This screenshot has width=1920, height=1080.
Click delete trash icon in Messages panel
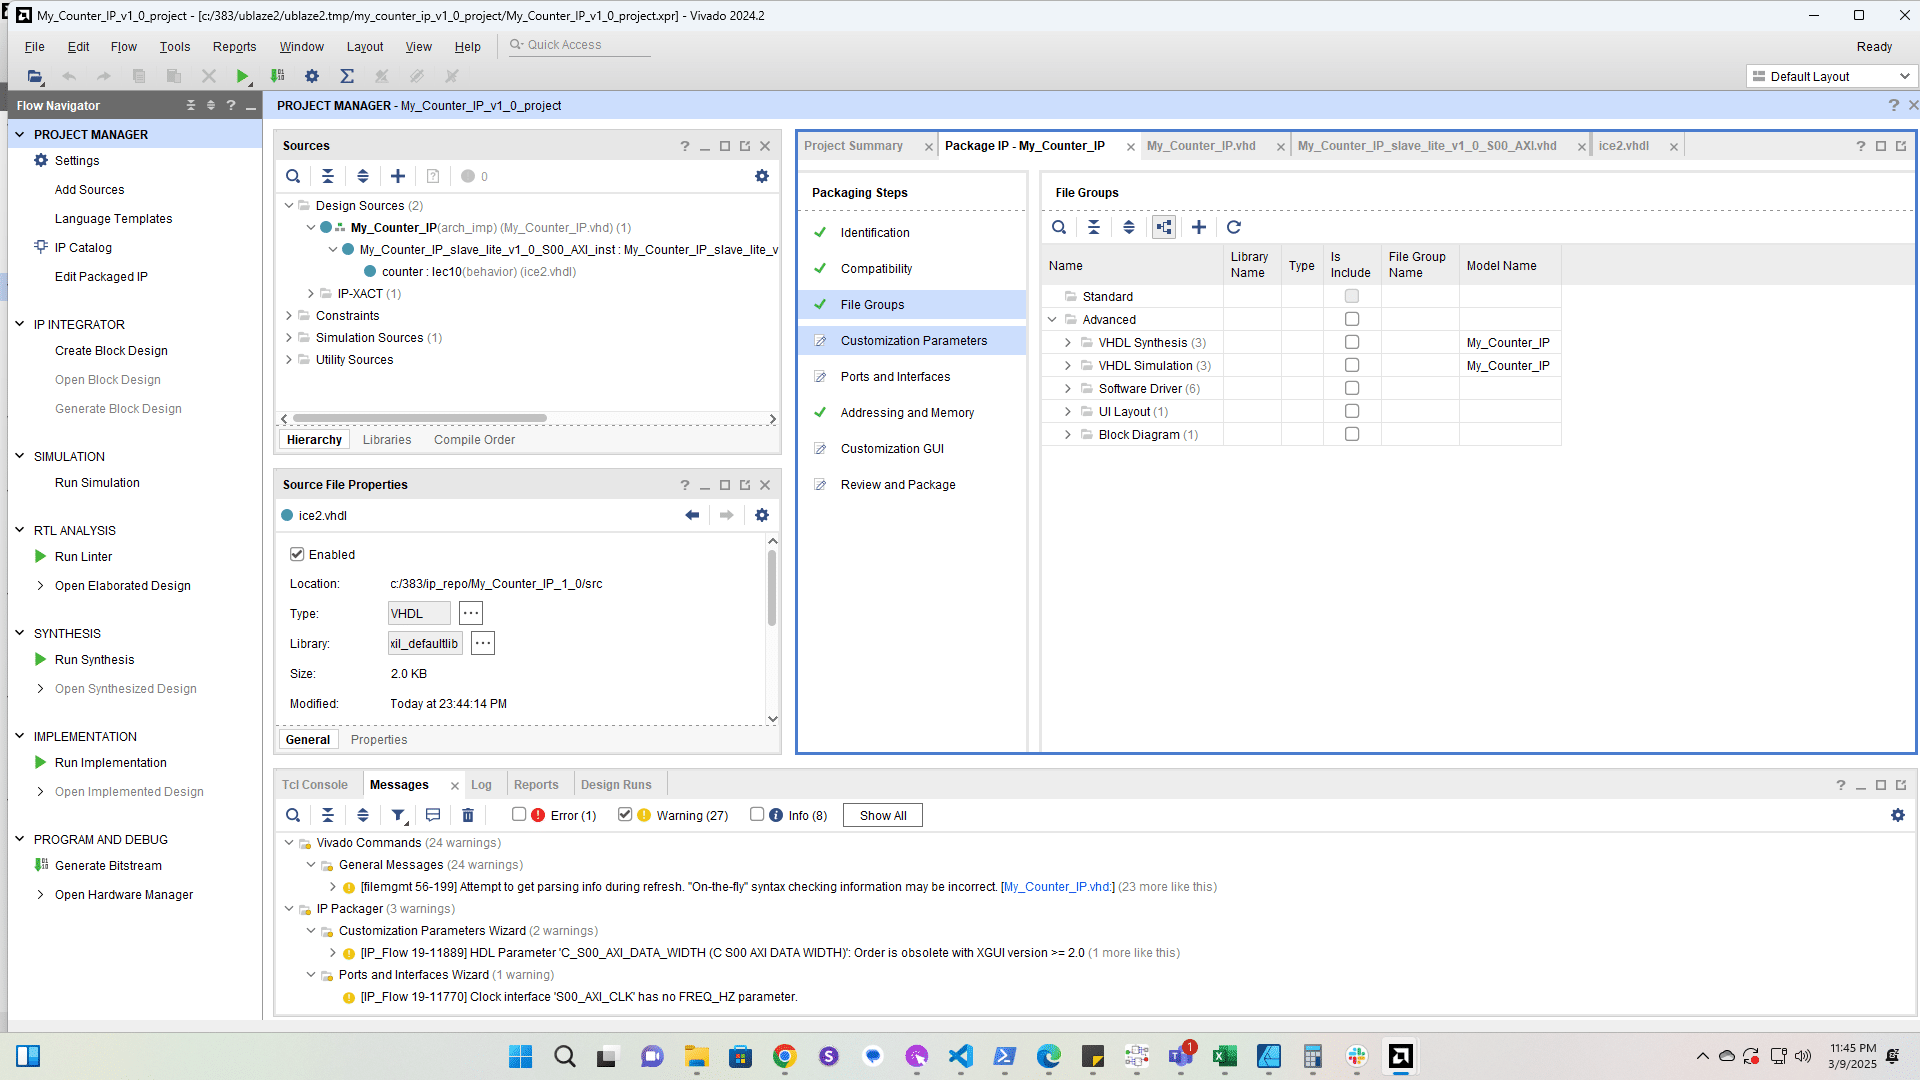click(x=468, y=815)
